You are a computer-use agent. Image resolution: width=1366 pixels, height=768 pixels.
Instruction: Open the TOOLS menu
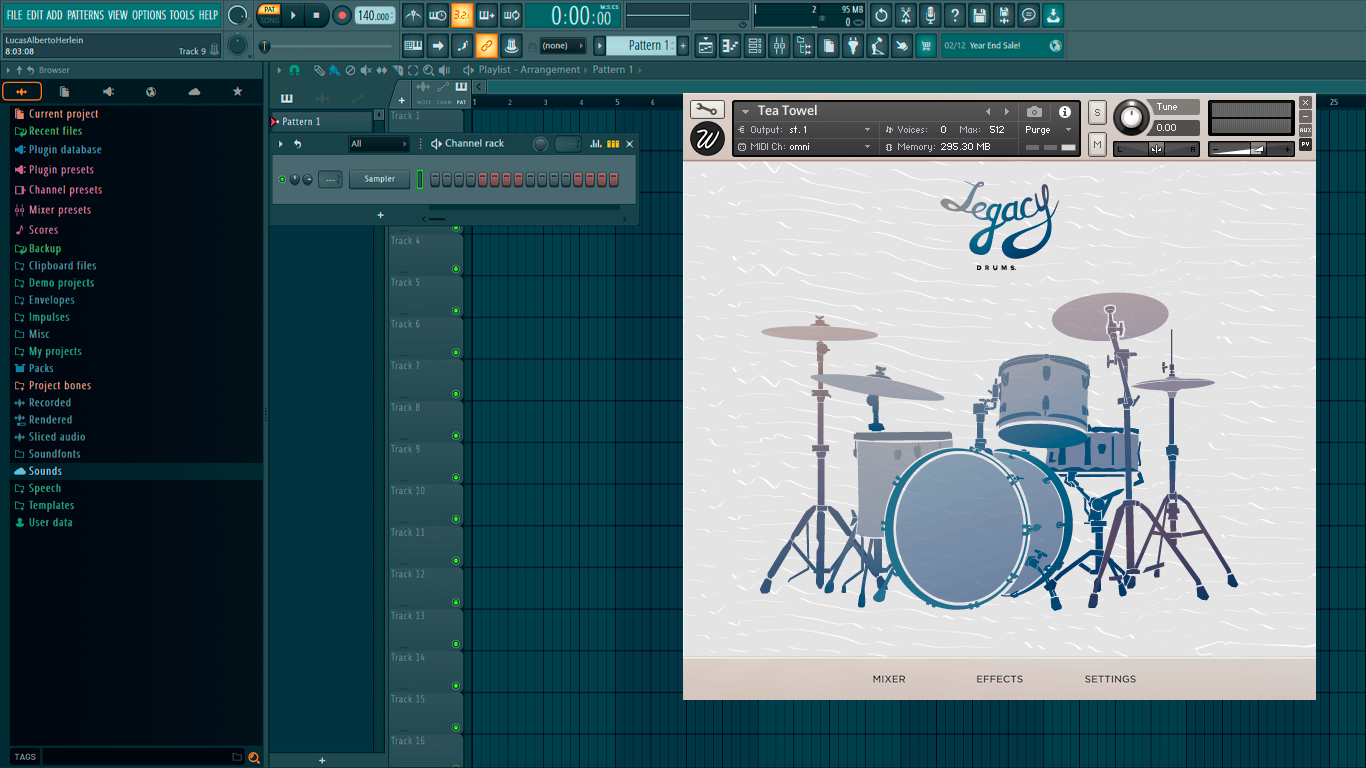182,15
